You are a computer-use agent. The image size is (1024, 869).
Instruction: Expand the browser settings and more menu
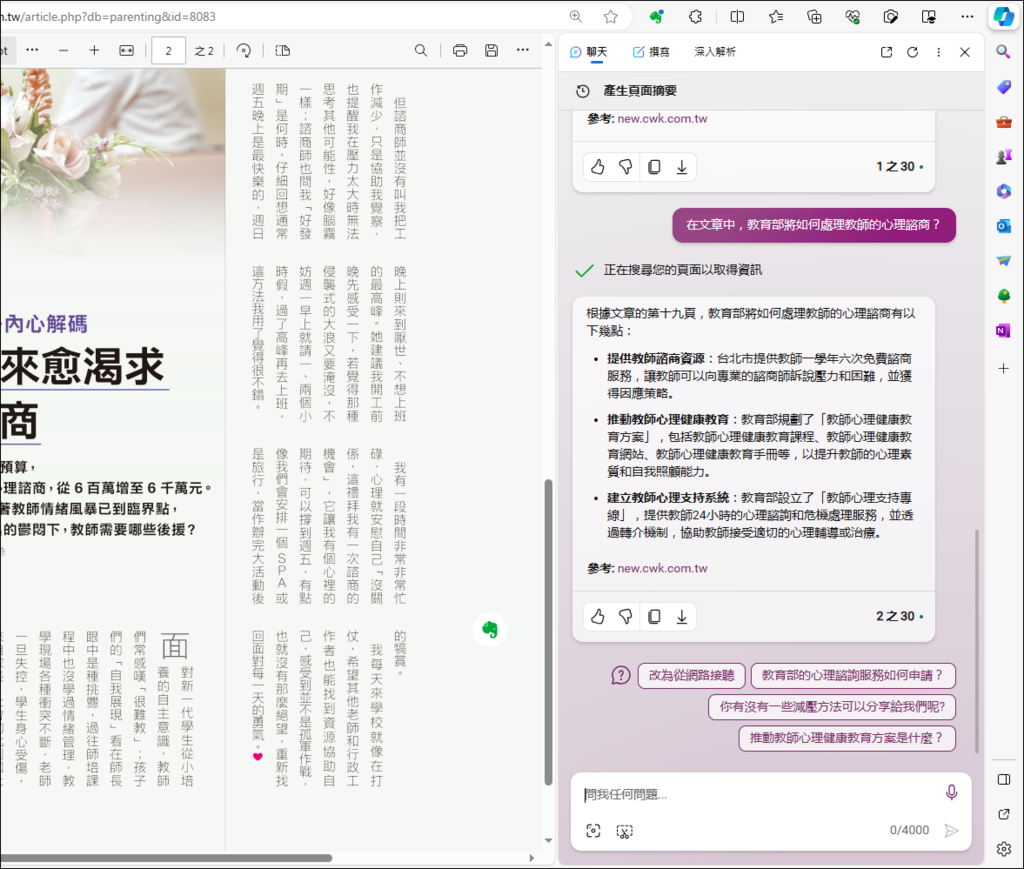pyautogui.click(x=966, y=17)
